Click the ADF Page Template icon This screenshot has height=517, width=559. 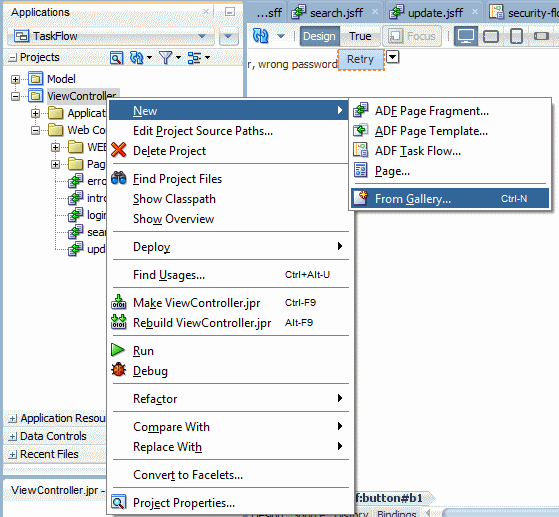tap(360, 130)
